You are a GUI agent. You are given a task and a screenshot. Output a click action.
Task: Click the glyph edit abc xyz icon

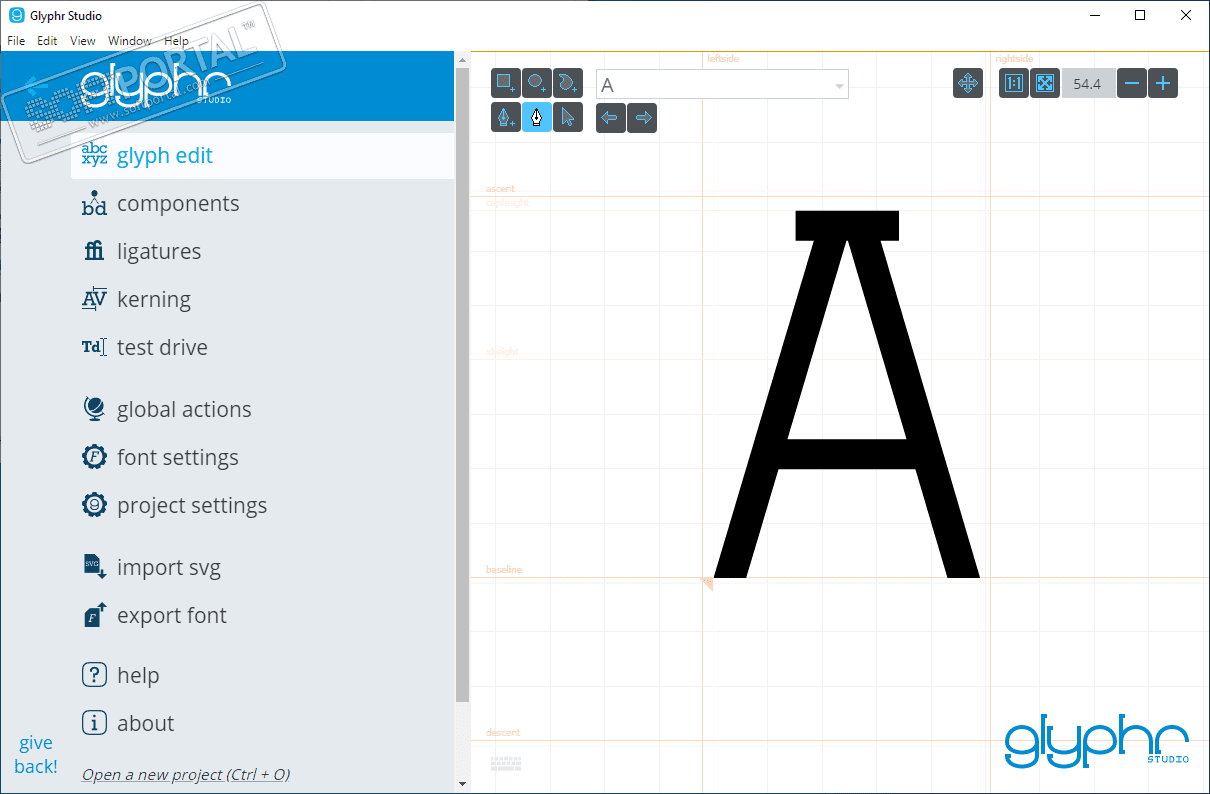coord(94,155)
